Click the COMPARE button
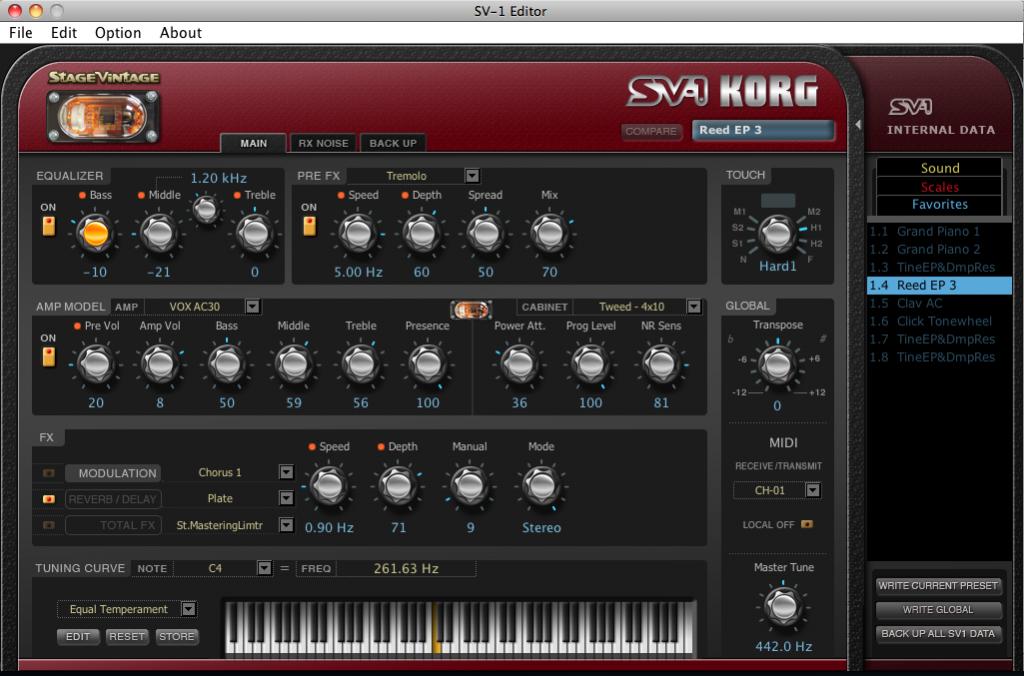 coord(651,131)
